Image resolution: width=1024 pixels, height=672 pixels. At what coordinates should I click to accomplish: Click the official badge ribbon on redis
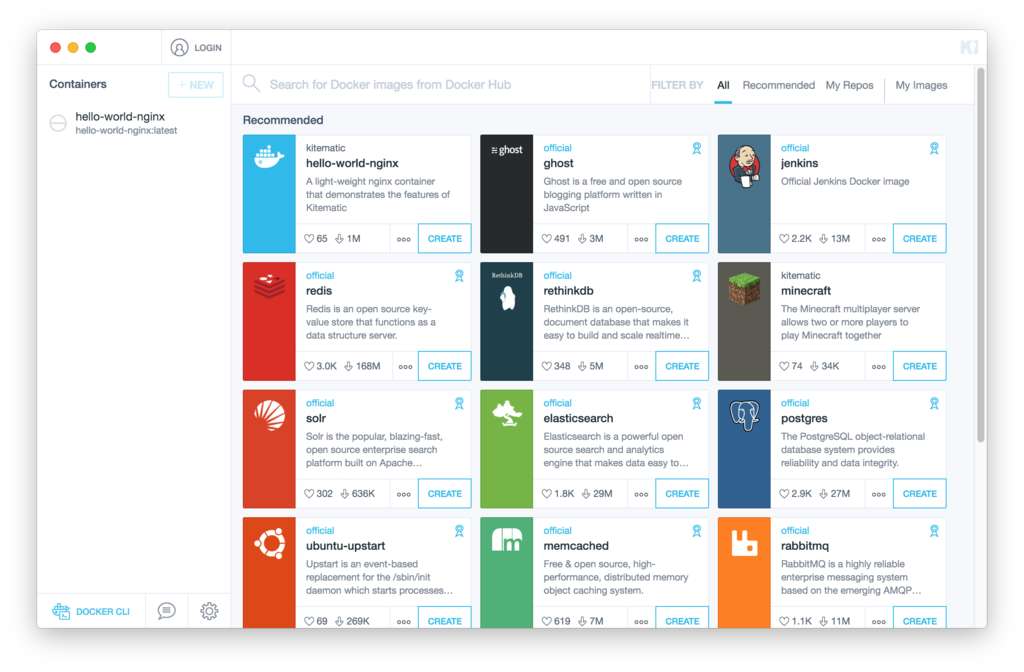click(x=459, y=276)
